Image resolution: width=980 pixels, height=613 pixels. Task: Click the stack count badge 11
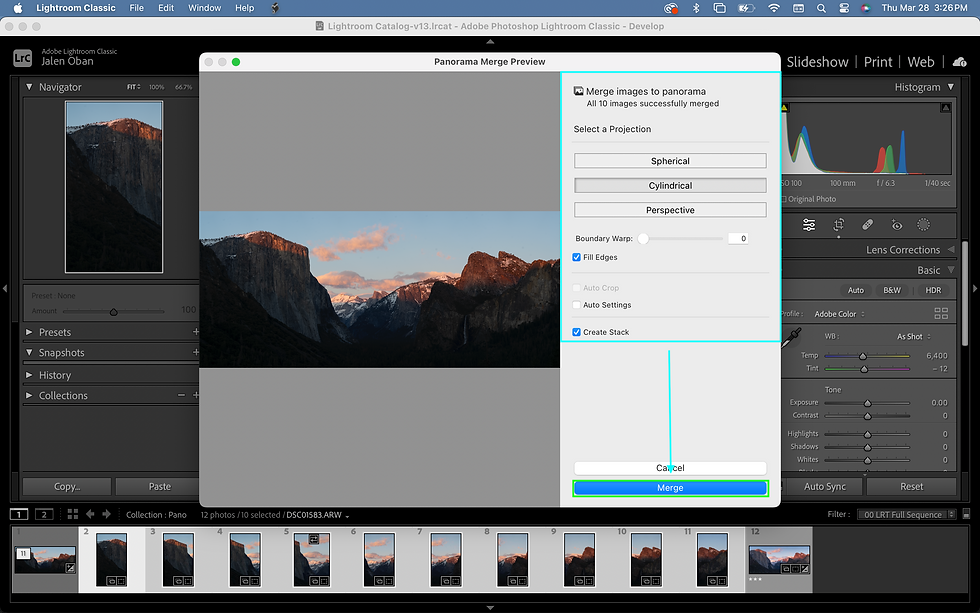tap(23, 553)
